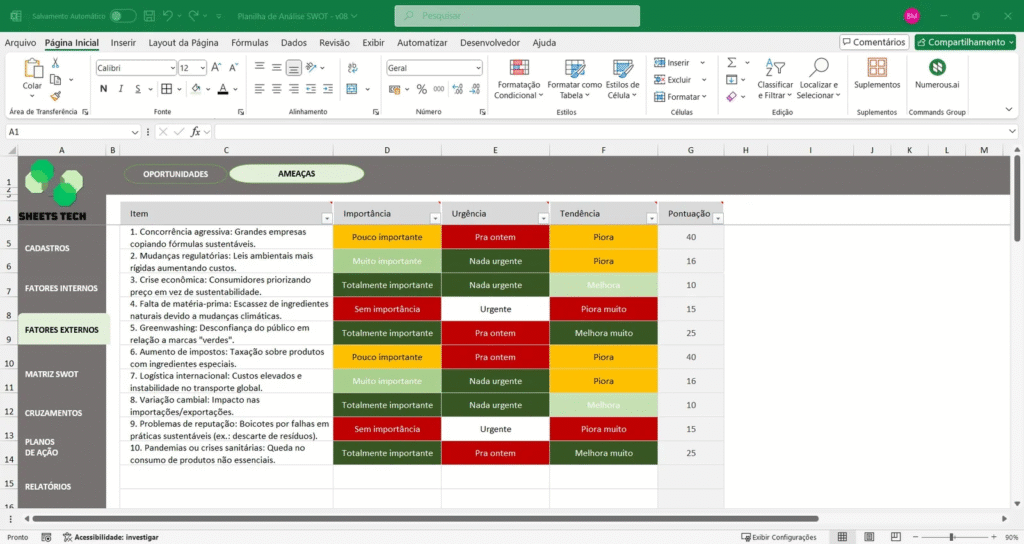Screen dimensions: 1024x544
Task: Open the Importância column filter dropdown
Action: point(434,218)
